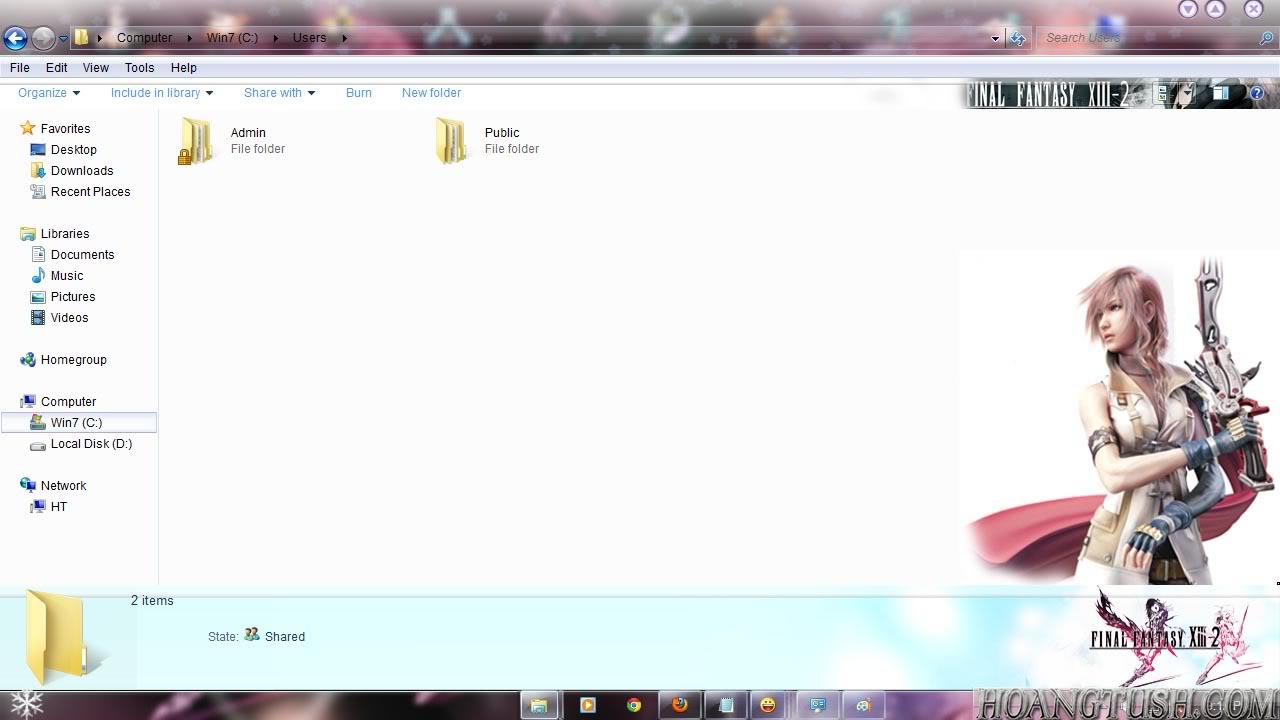
Task: Open the View menu
Action: pos(96,68)
